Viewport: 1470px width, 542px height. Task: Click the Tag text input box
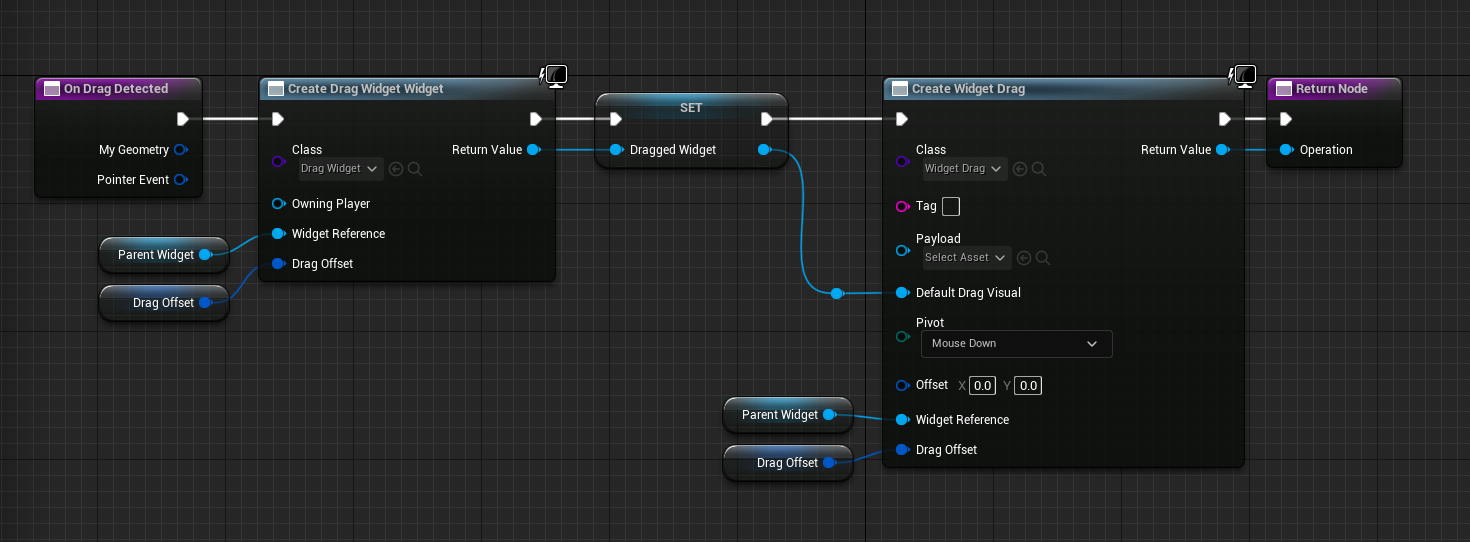pyautogui.click(x=951, y=206)
